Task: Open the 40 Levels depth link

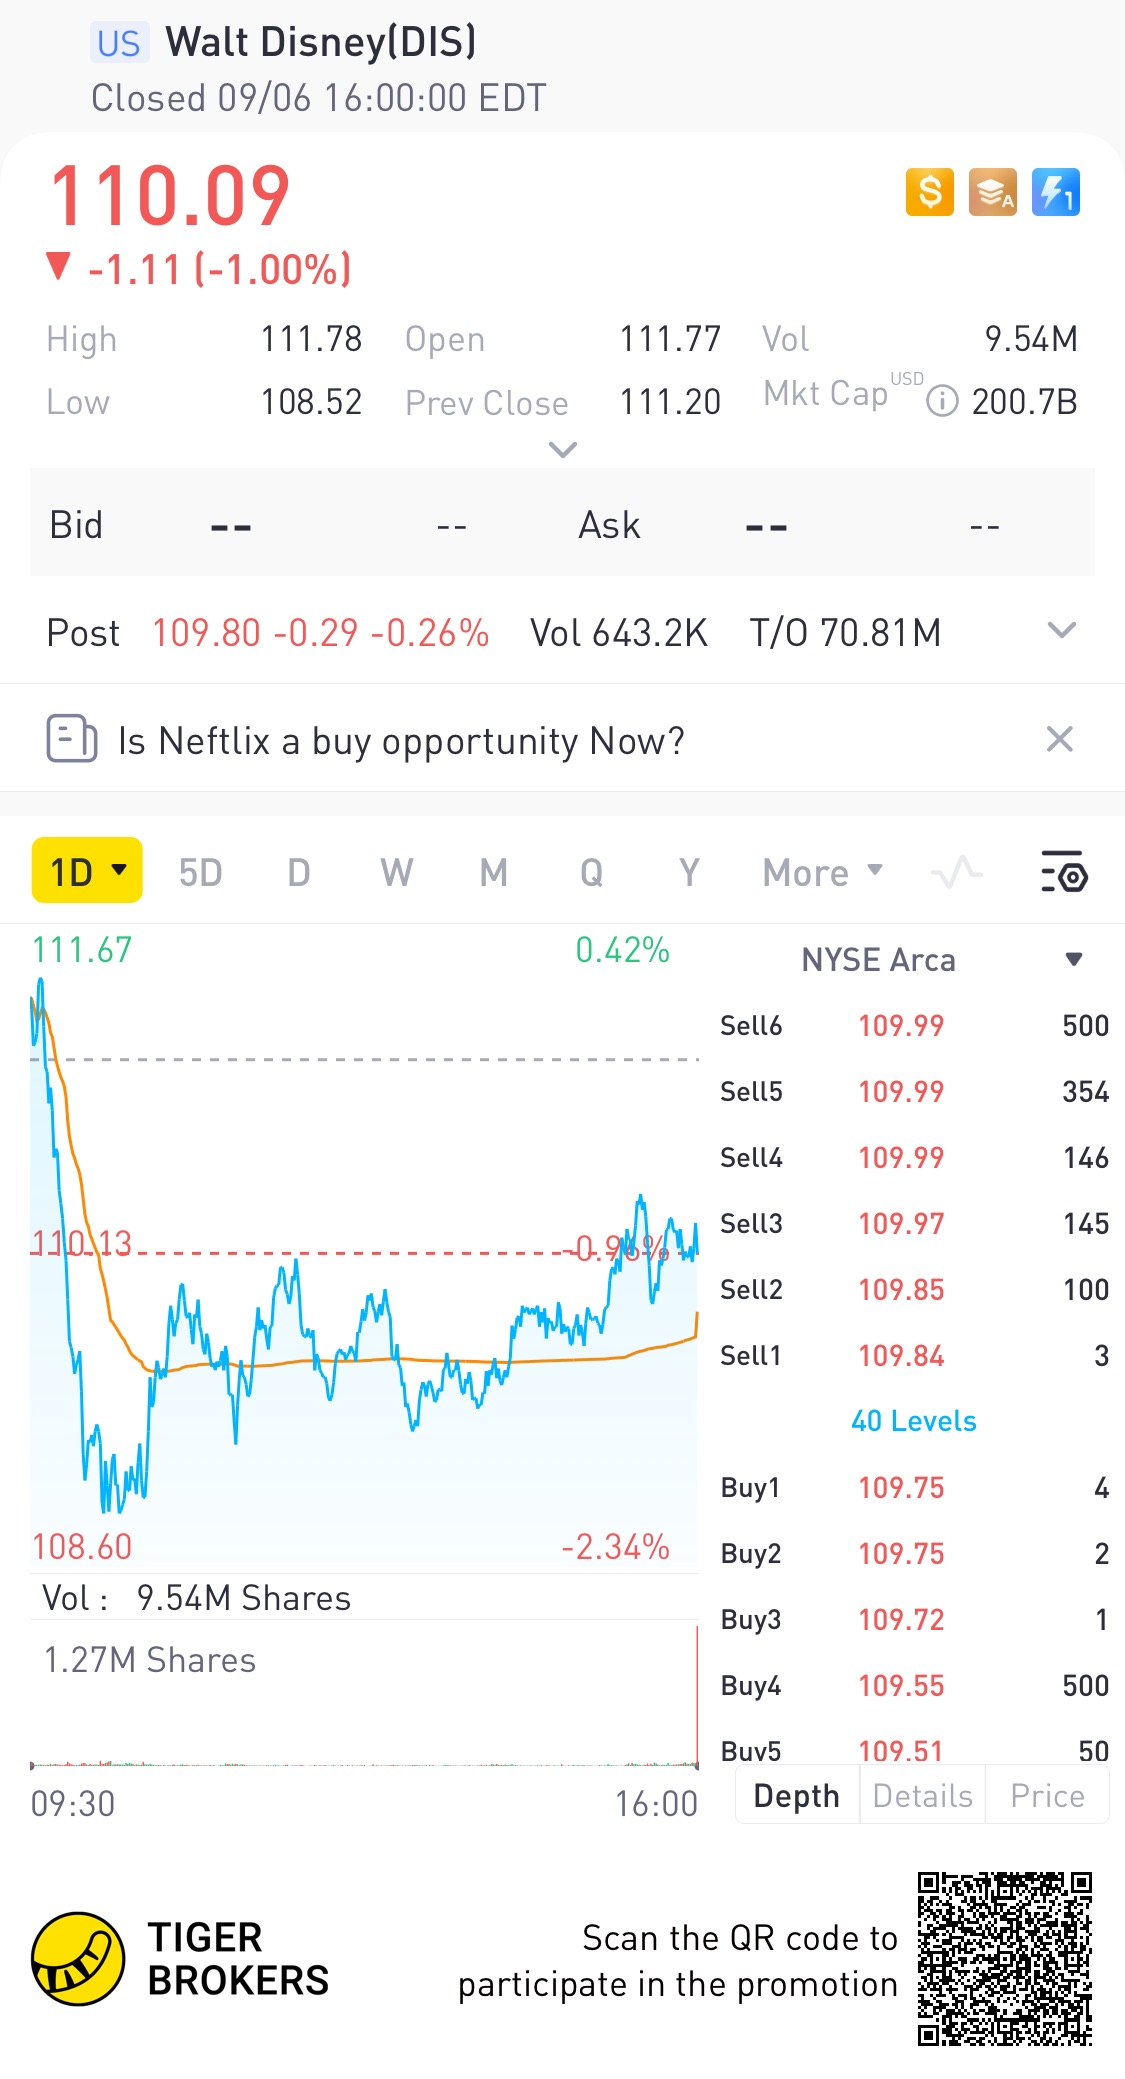Action: [913, 1421]
